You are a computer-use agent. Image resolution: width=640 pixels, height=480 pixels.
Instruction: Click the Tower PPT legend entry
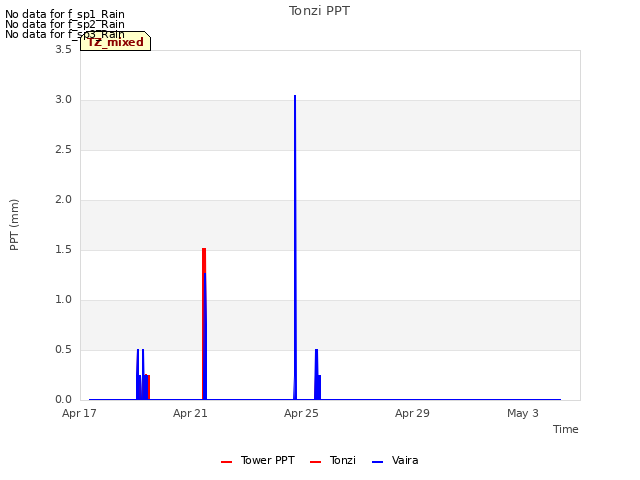(x=258, y=460)
